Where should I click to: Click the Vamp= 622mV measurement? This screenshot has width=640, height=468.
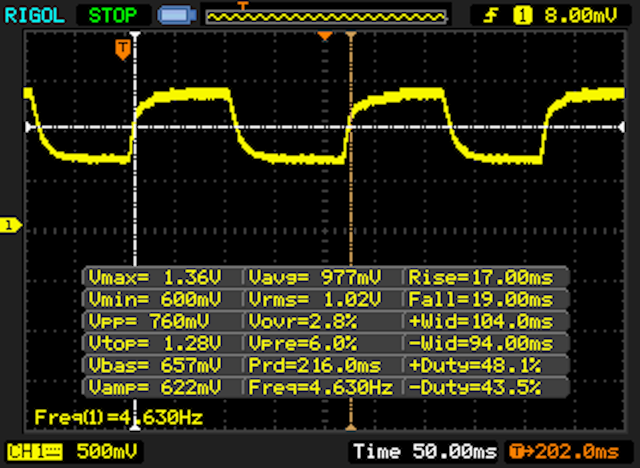pos(155,387)
